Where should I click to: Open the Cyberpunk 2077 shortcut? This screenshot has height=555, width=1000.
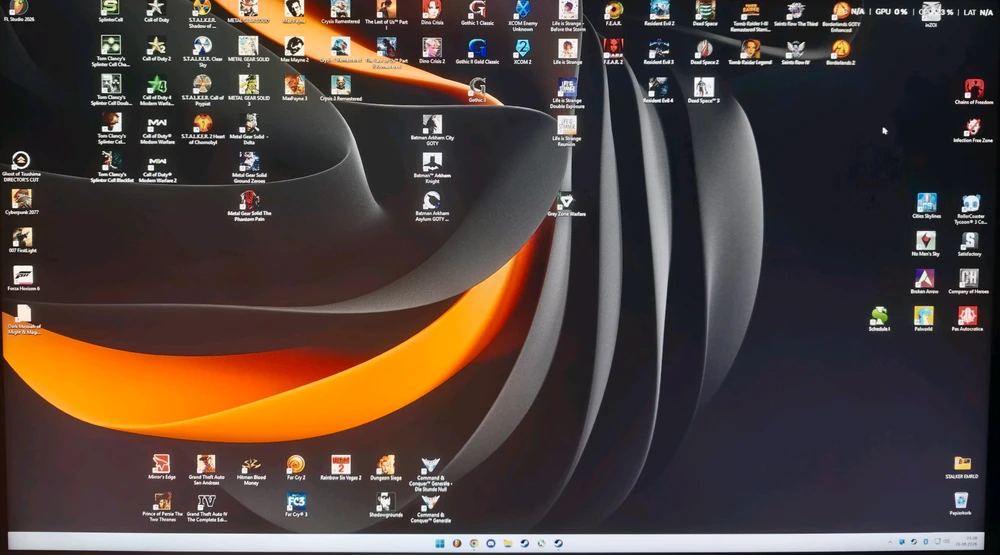tap(22, 201)
